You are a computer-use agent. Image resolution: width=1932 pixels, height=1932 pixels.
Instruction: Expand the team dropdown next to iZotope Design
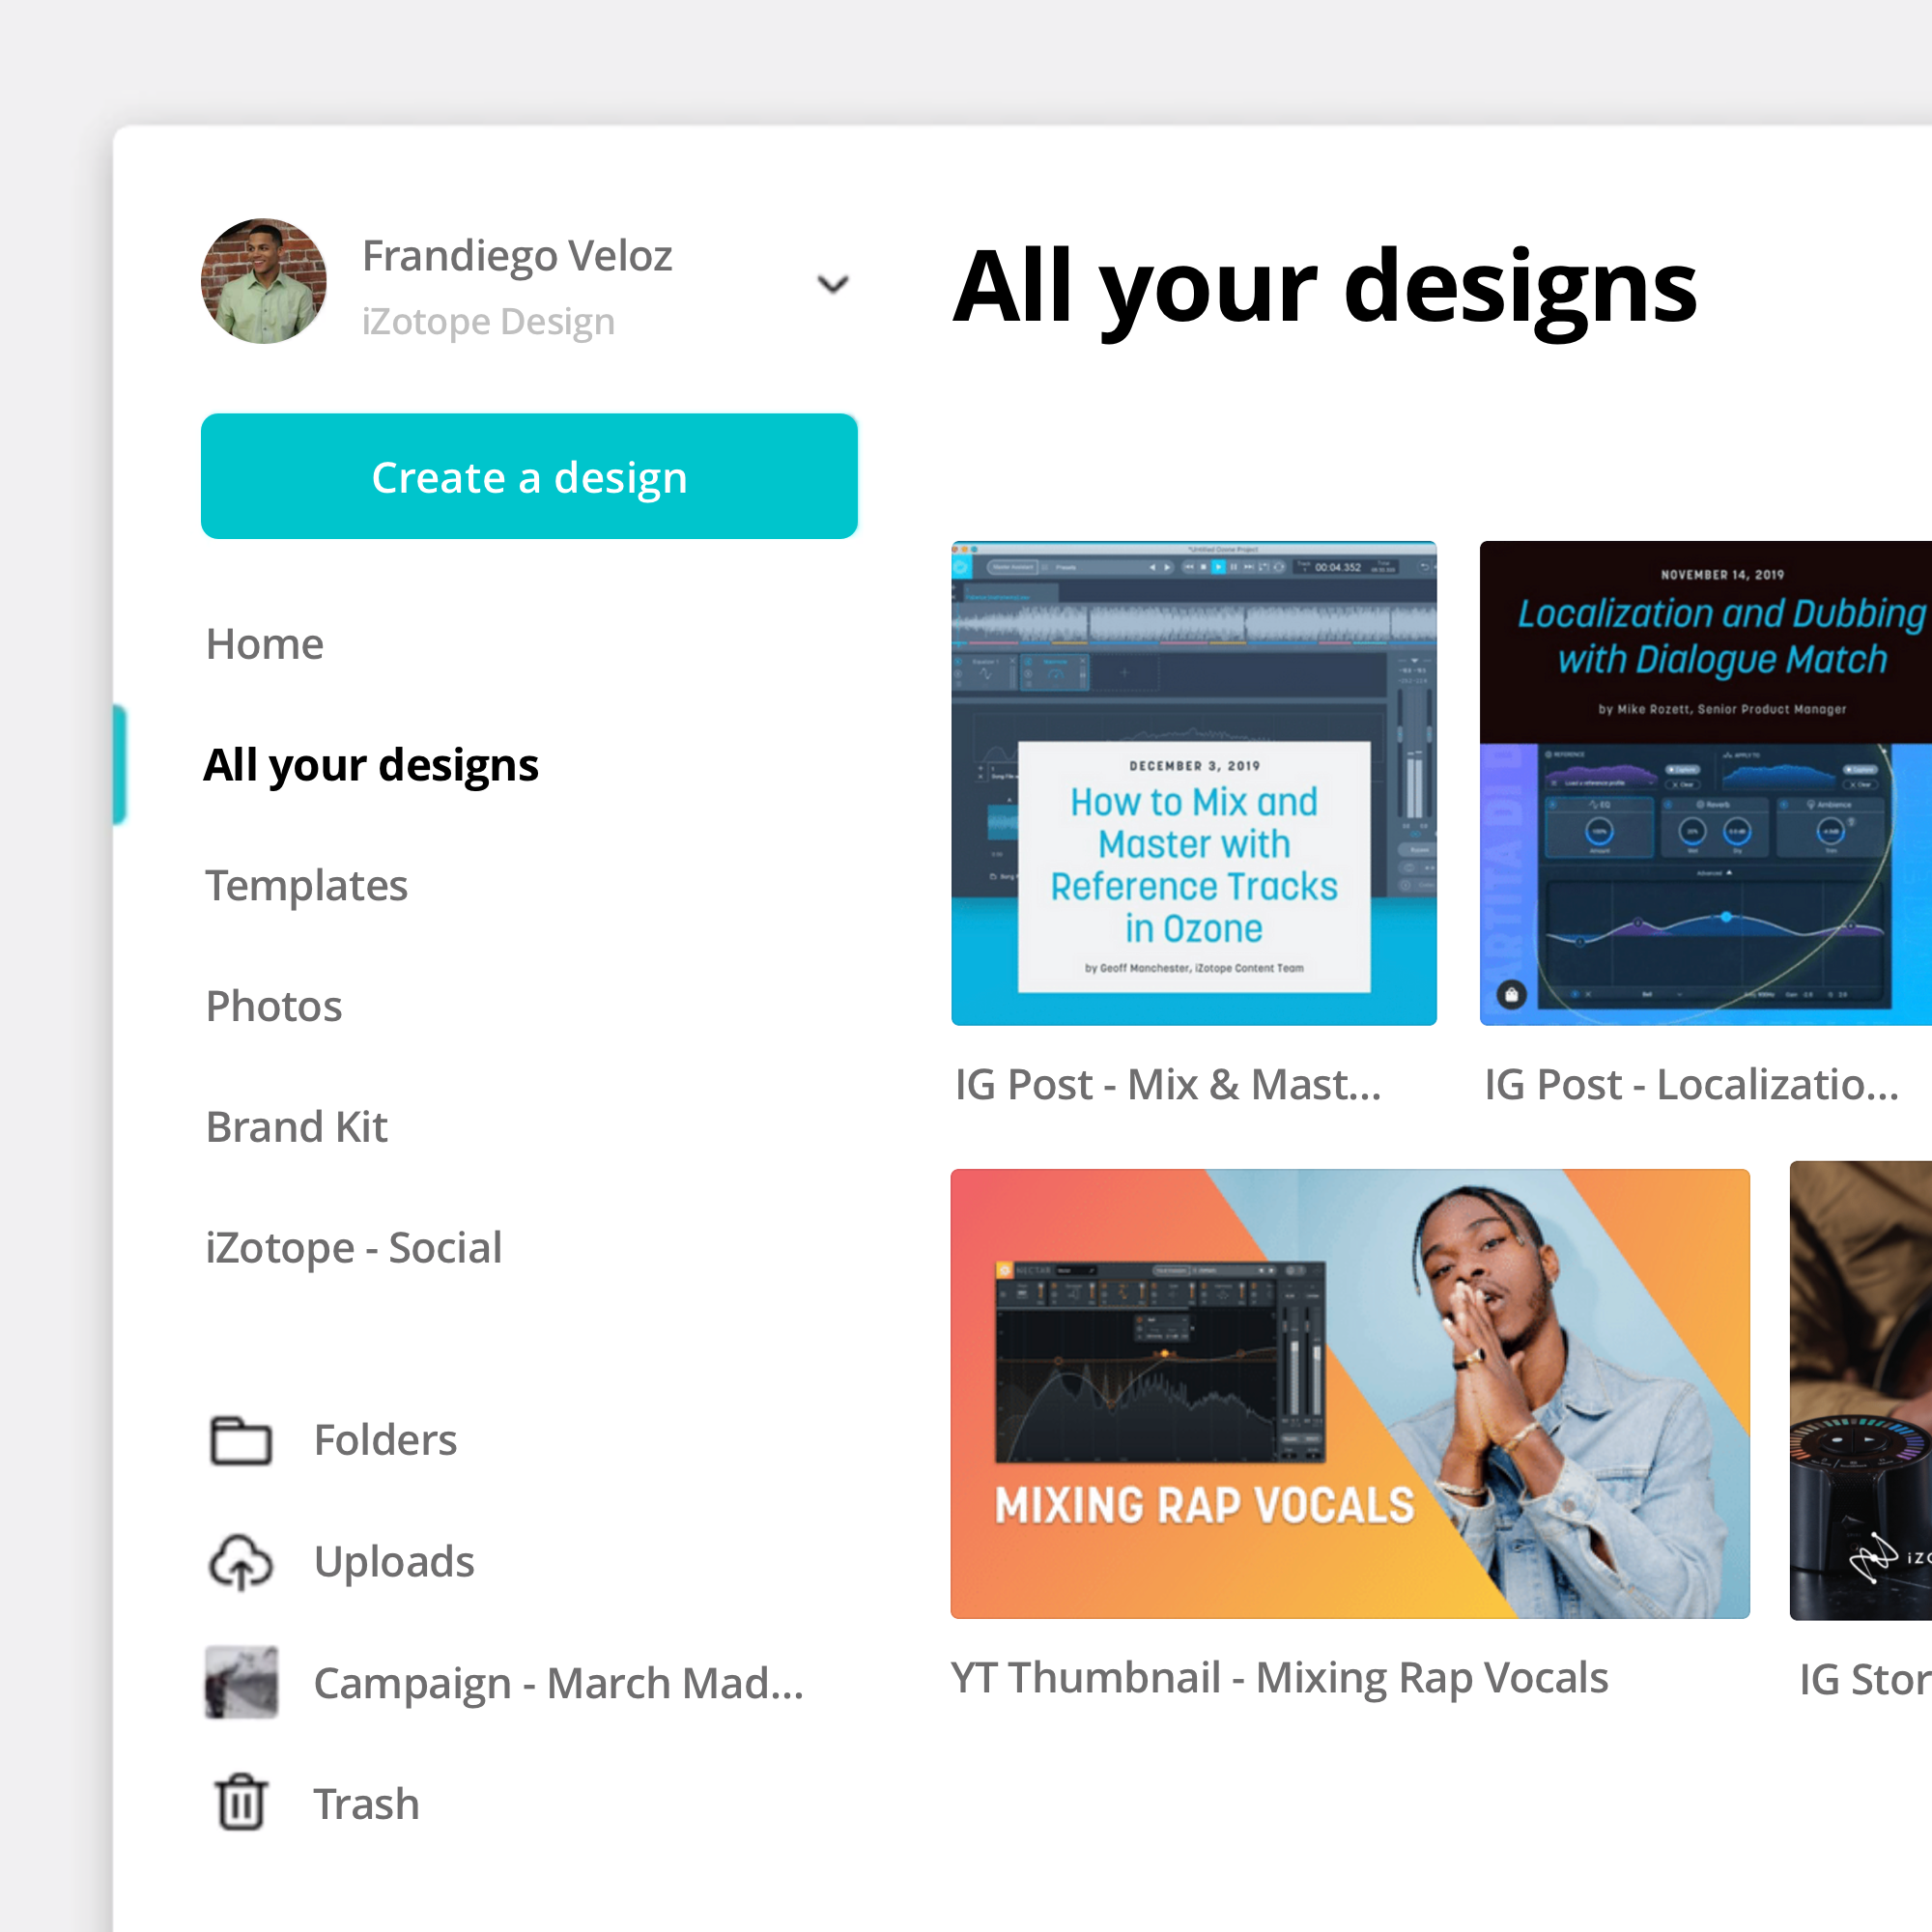pyautogui.click(x=832, y=285)
